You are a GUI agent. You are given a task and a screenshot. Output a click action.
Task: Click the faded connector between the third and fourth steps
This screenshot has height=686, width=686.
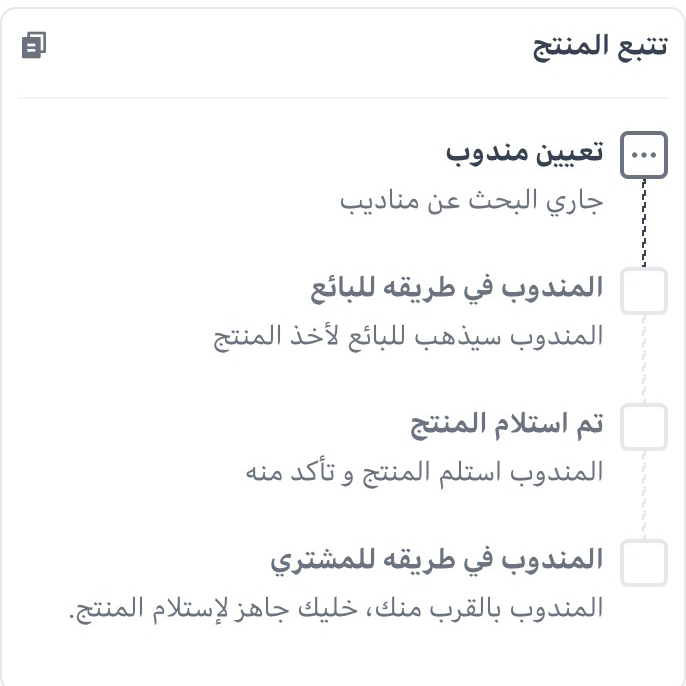(x=644, y=495)
